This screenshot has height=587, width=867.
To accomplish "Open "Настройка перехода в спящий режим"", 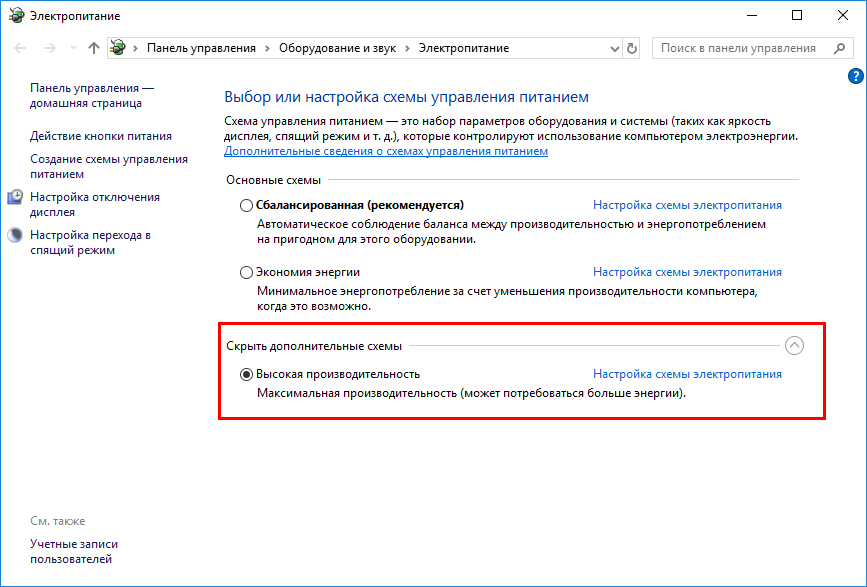I will point(90,243).
